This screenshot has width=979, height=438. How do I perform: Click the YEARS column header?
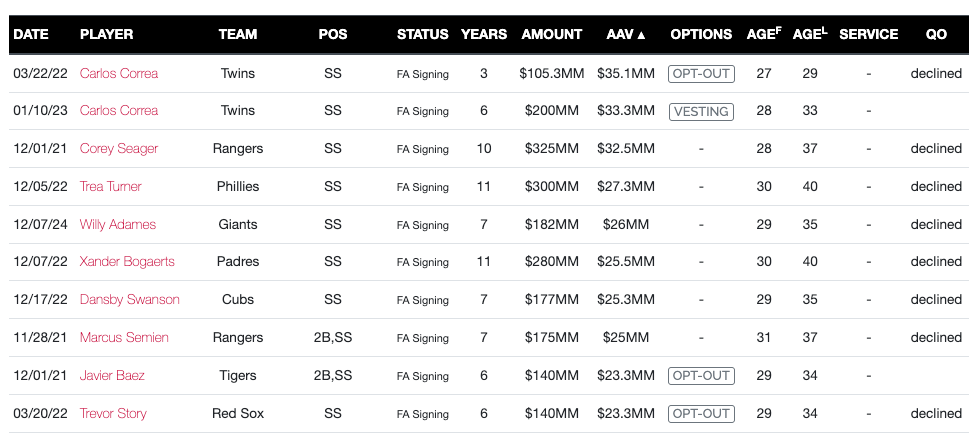coord(484,34)
